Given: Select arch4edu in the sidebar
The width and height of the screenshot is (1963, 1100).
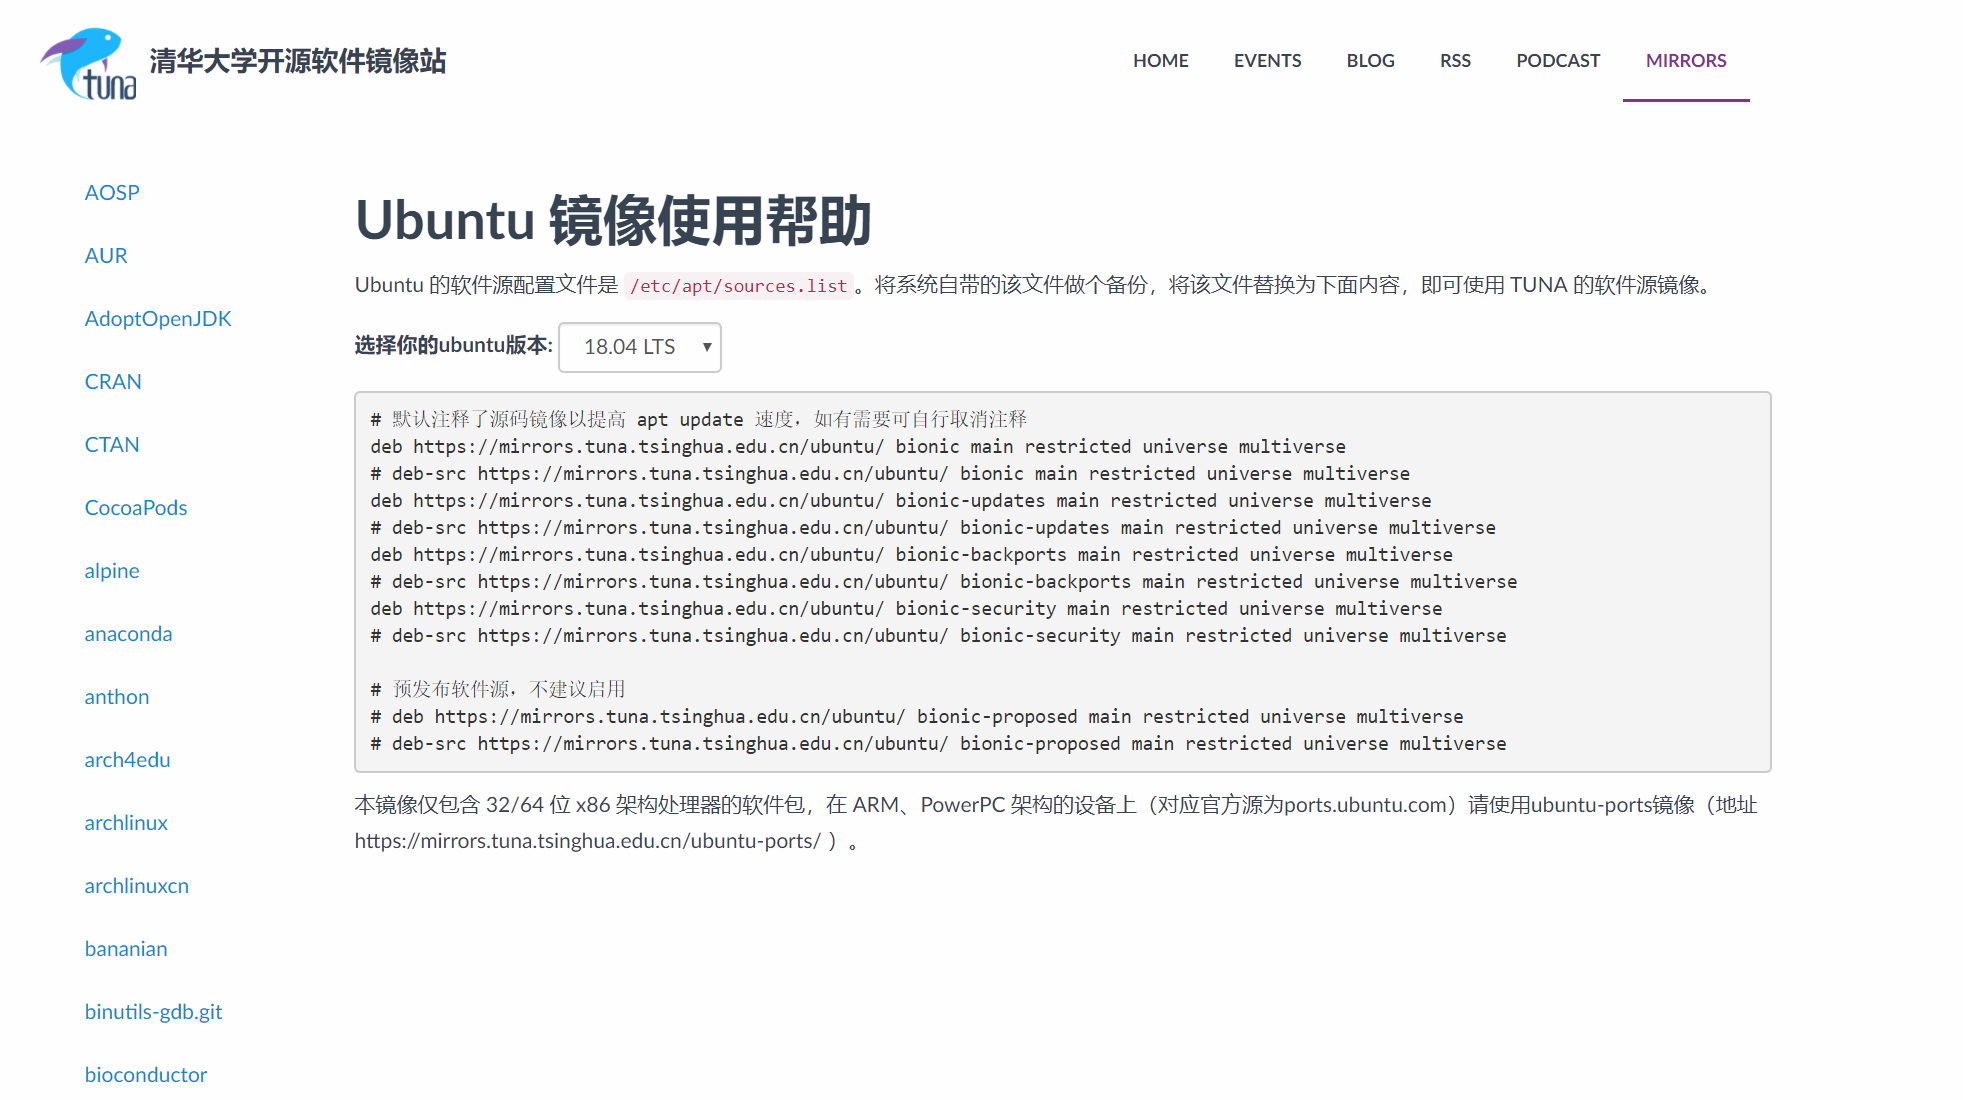Looking at the screenshot, I should pyautogui.click(x=127, y=760).
